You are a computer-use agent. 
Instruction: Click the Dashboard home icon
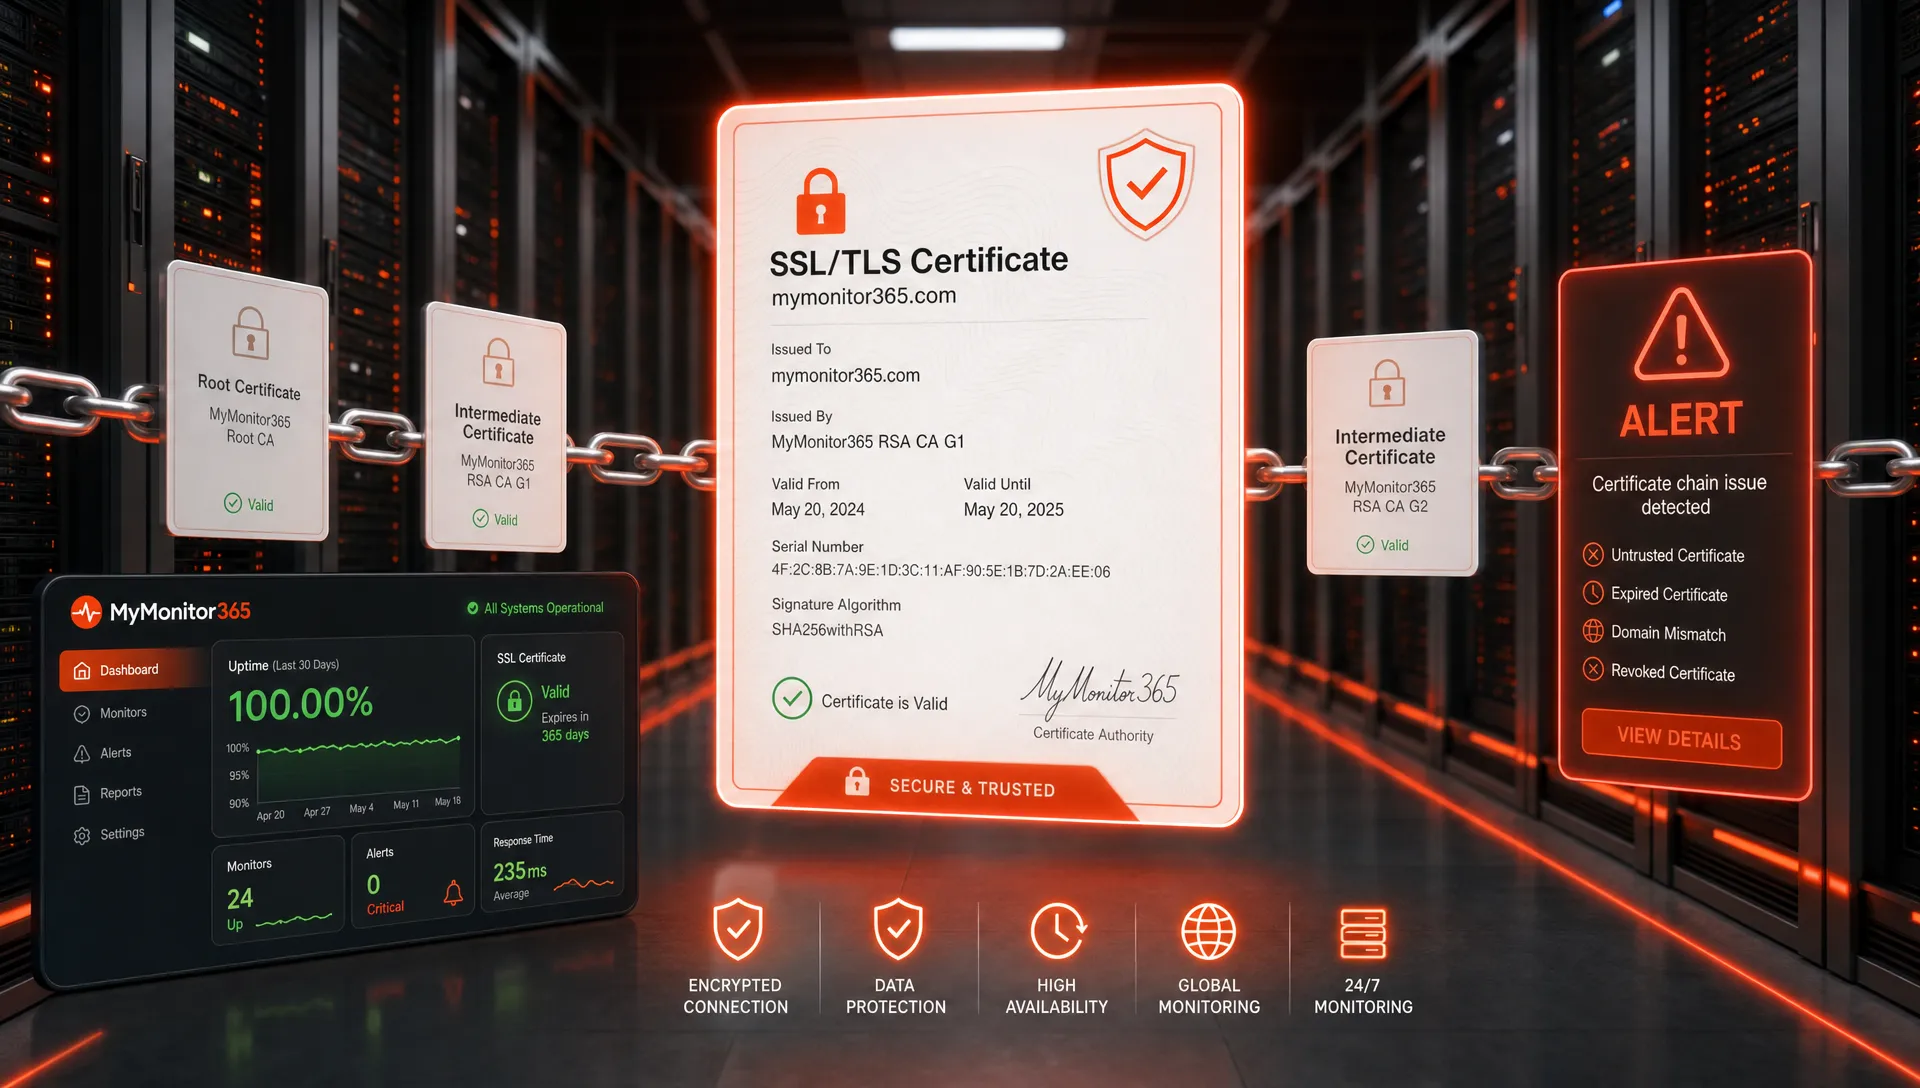point(82,671)
